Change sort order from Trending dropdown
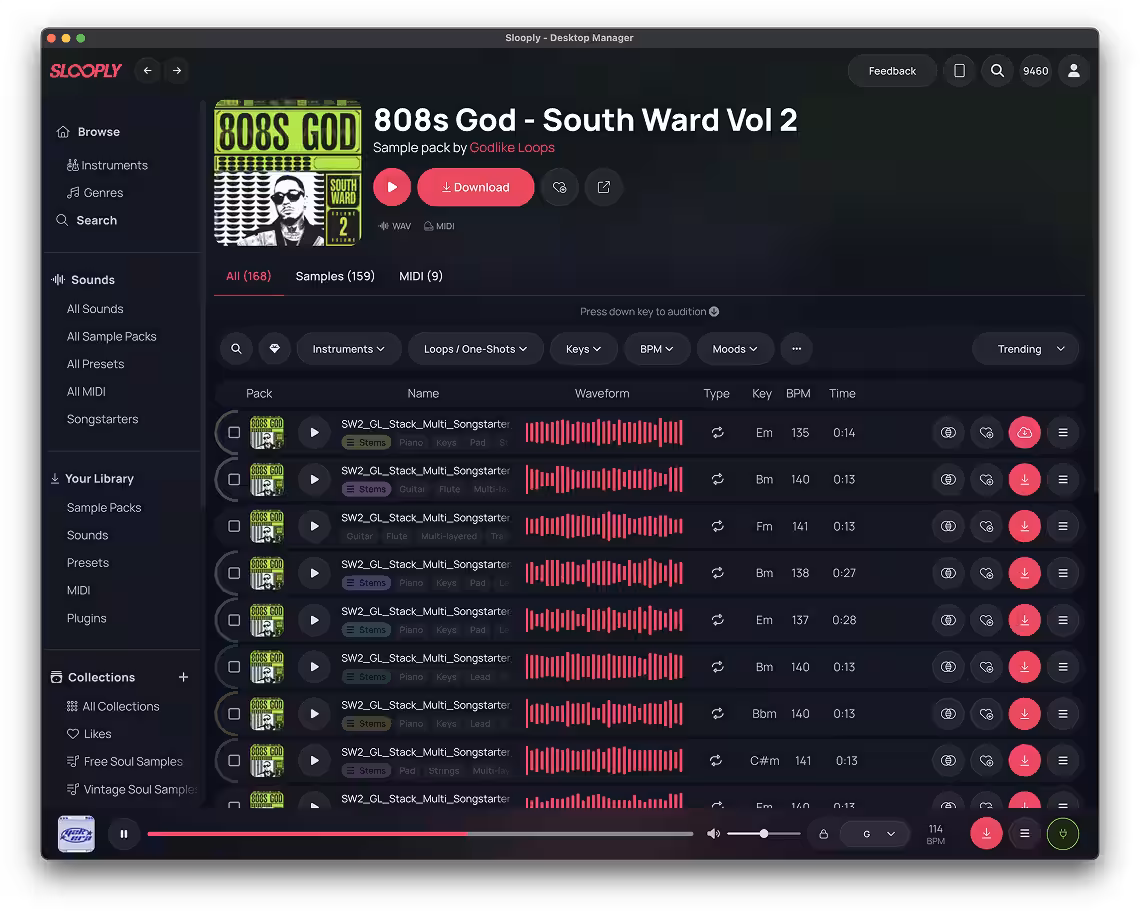 click(x=1025, y=349)
